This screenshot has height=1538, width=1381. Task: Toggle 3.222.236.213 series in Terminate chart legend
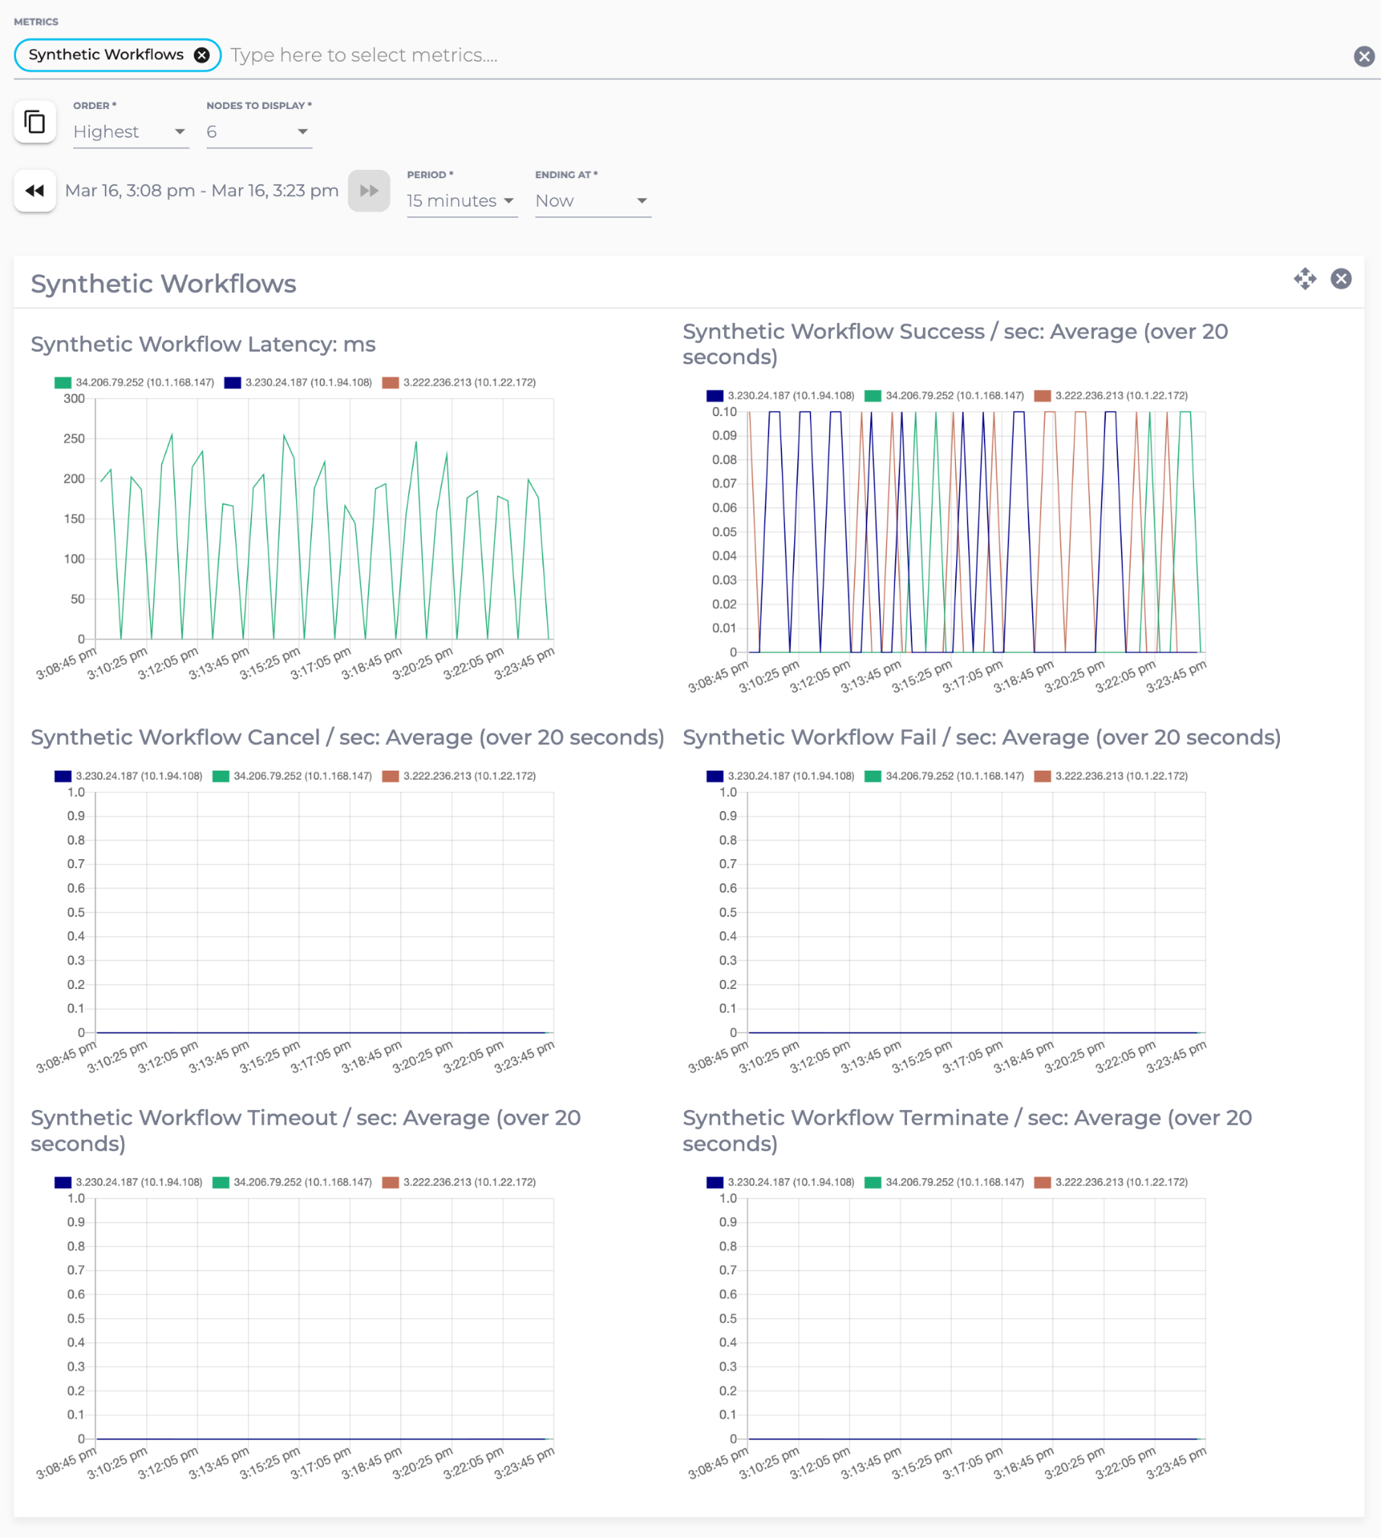tap(1112, 1182)
